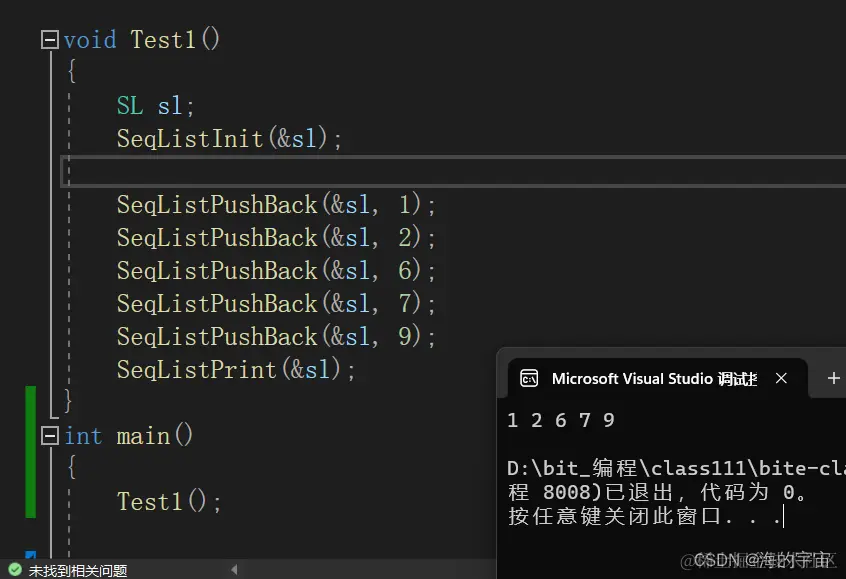The width and height of the screenshot is (846, 579).
Task: Click the 'main' function name
Action: coord(144,435)
